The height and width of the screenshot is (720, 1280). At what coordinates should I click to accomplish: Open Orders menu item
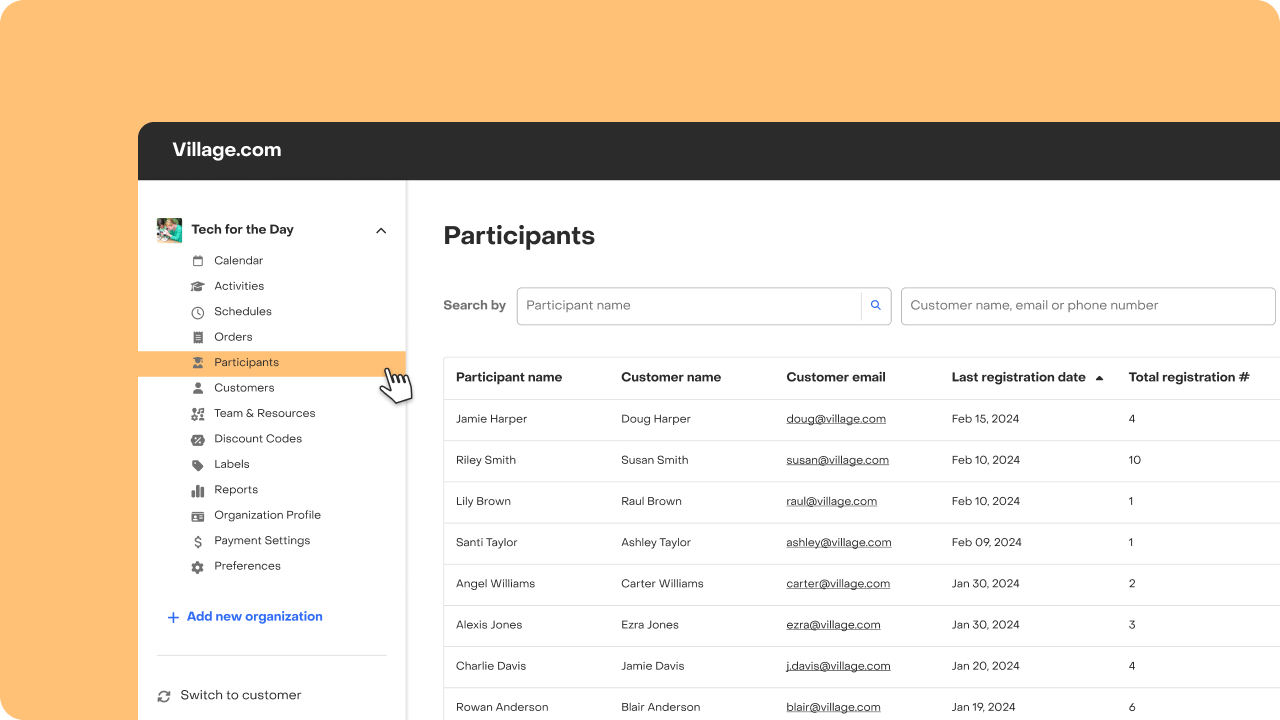[233, 337]
